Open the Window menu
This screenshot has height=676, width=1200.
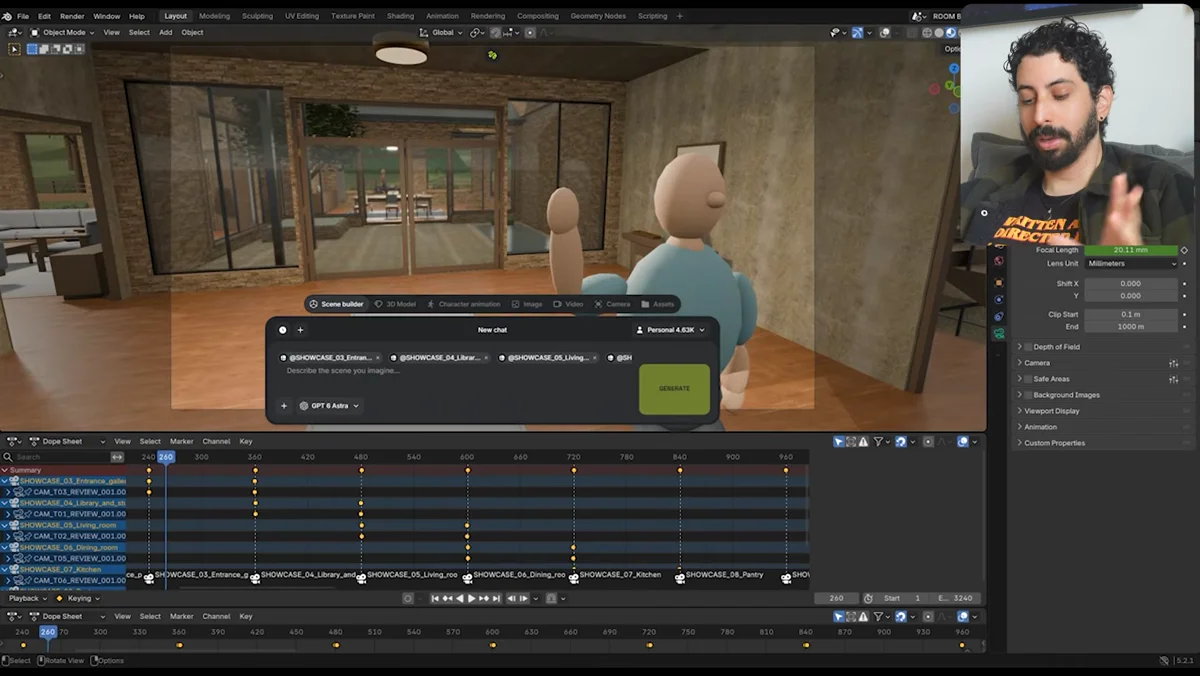(x=106, y=16)
